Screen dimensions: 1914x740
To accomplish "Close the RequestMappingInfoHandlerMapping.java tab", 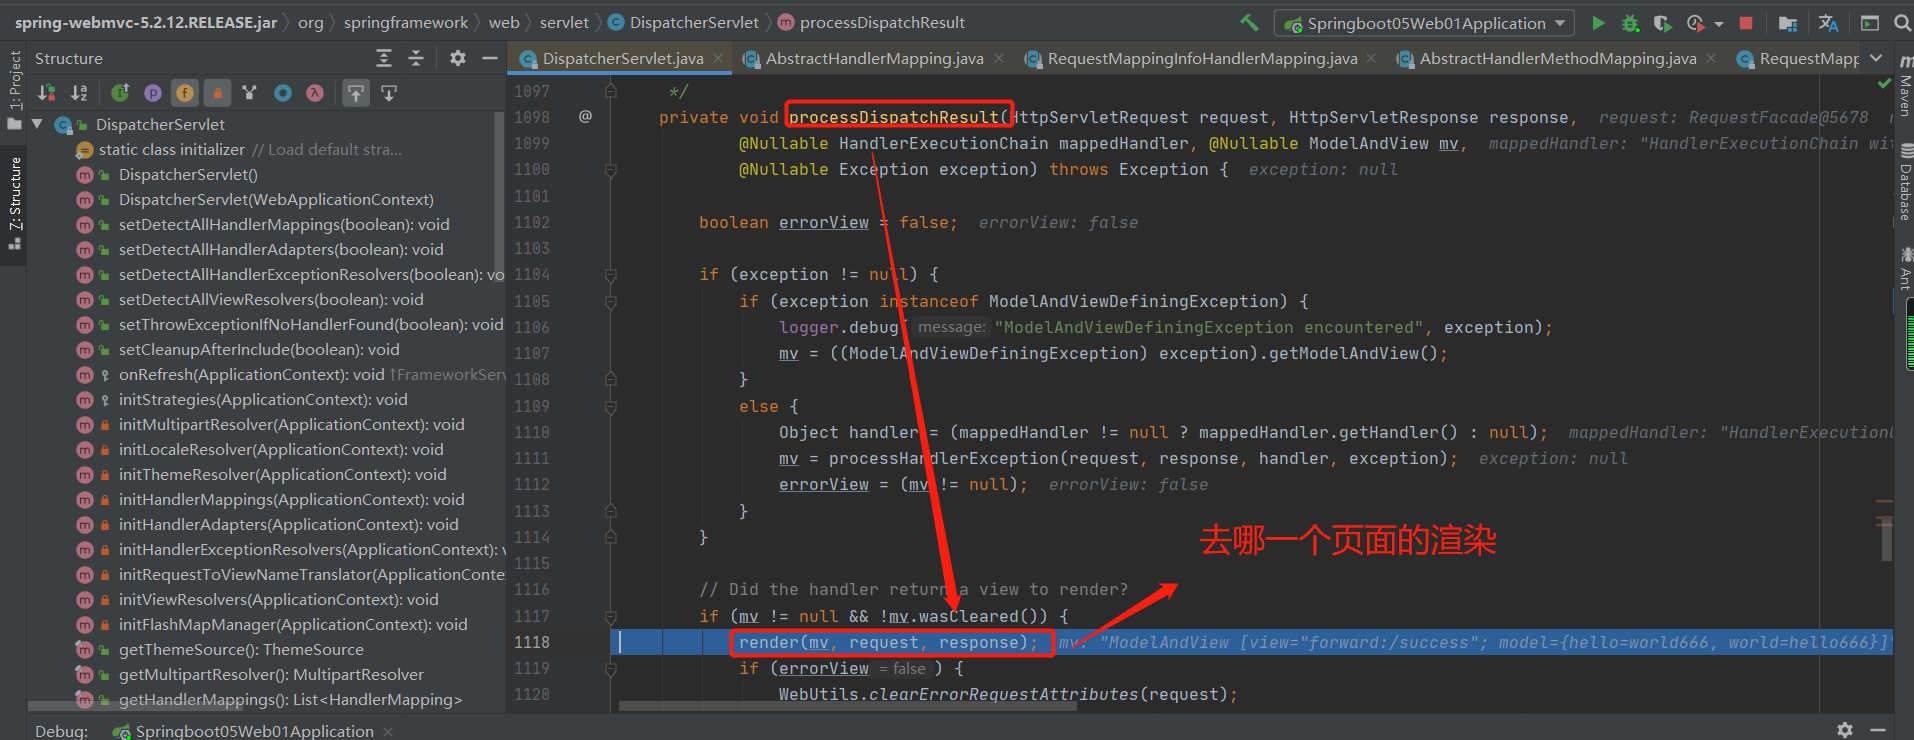I will coord(1371,58).
